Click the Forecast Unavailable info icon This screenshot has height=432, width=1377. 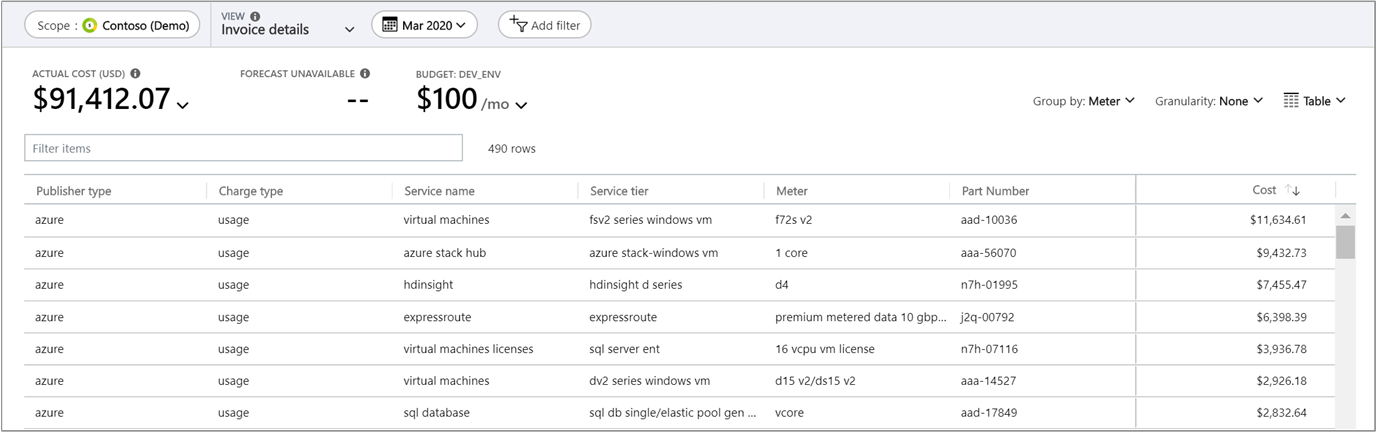(365, 73)
